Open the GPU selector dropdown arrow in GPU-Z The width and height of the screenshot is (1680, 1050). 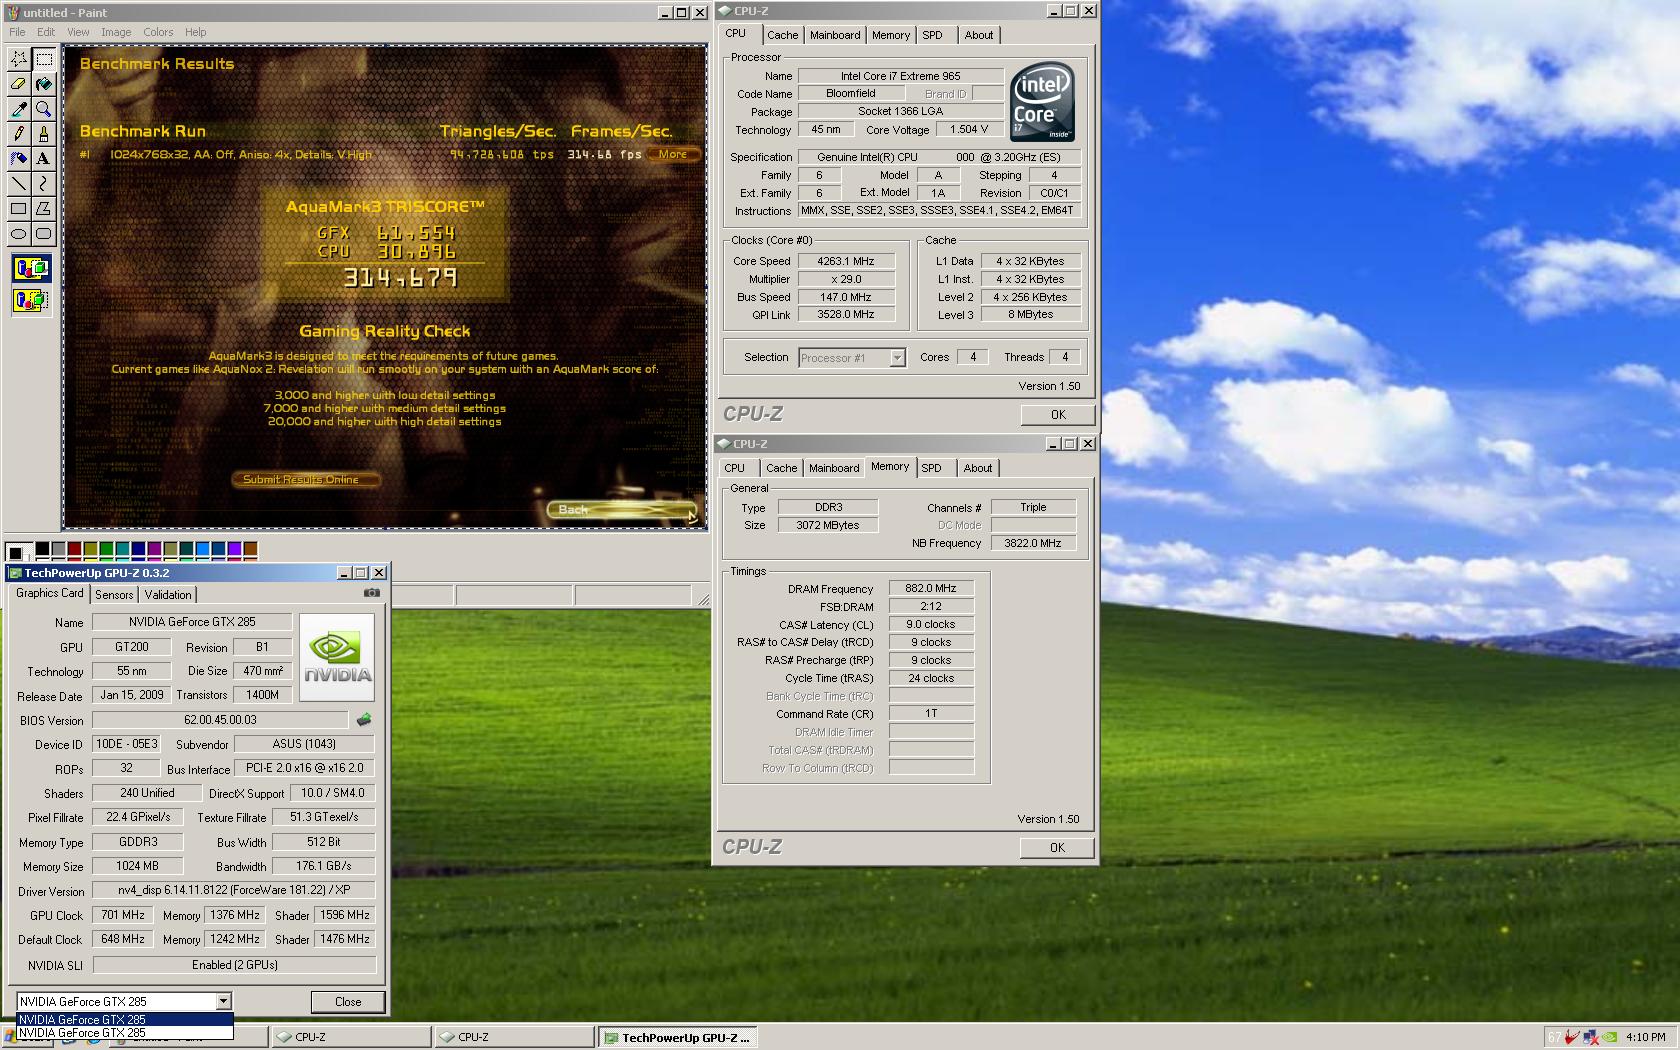click(223, 1001)
